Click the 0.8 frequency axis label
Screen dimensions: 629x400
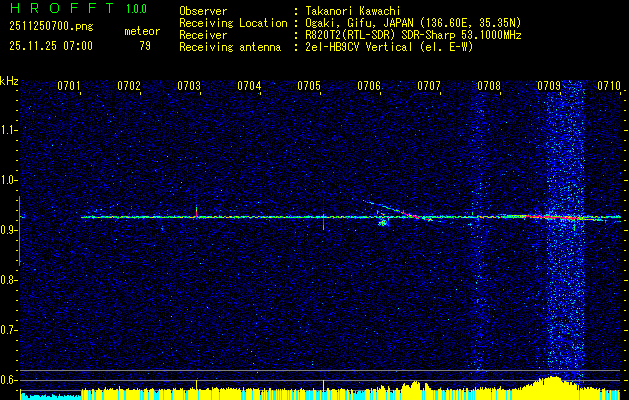coord(8,280)
